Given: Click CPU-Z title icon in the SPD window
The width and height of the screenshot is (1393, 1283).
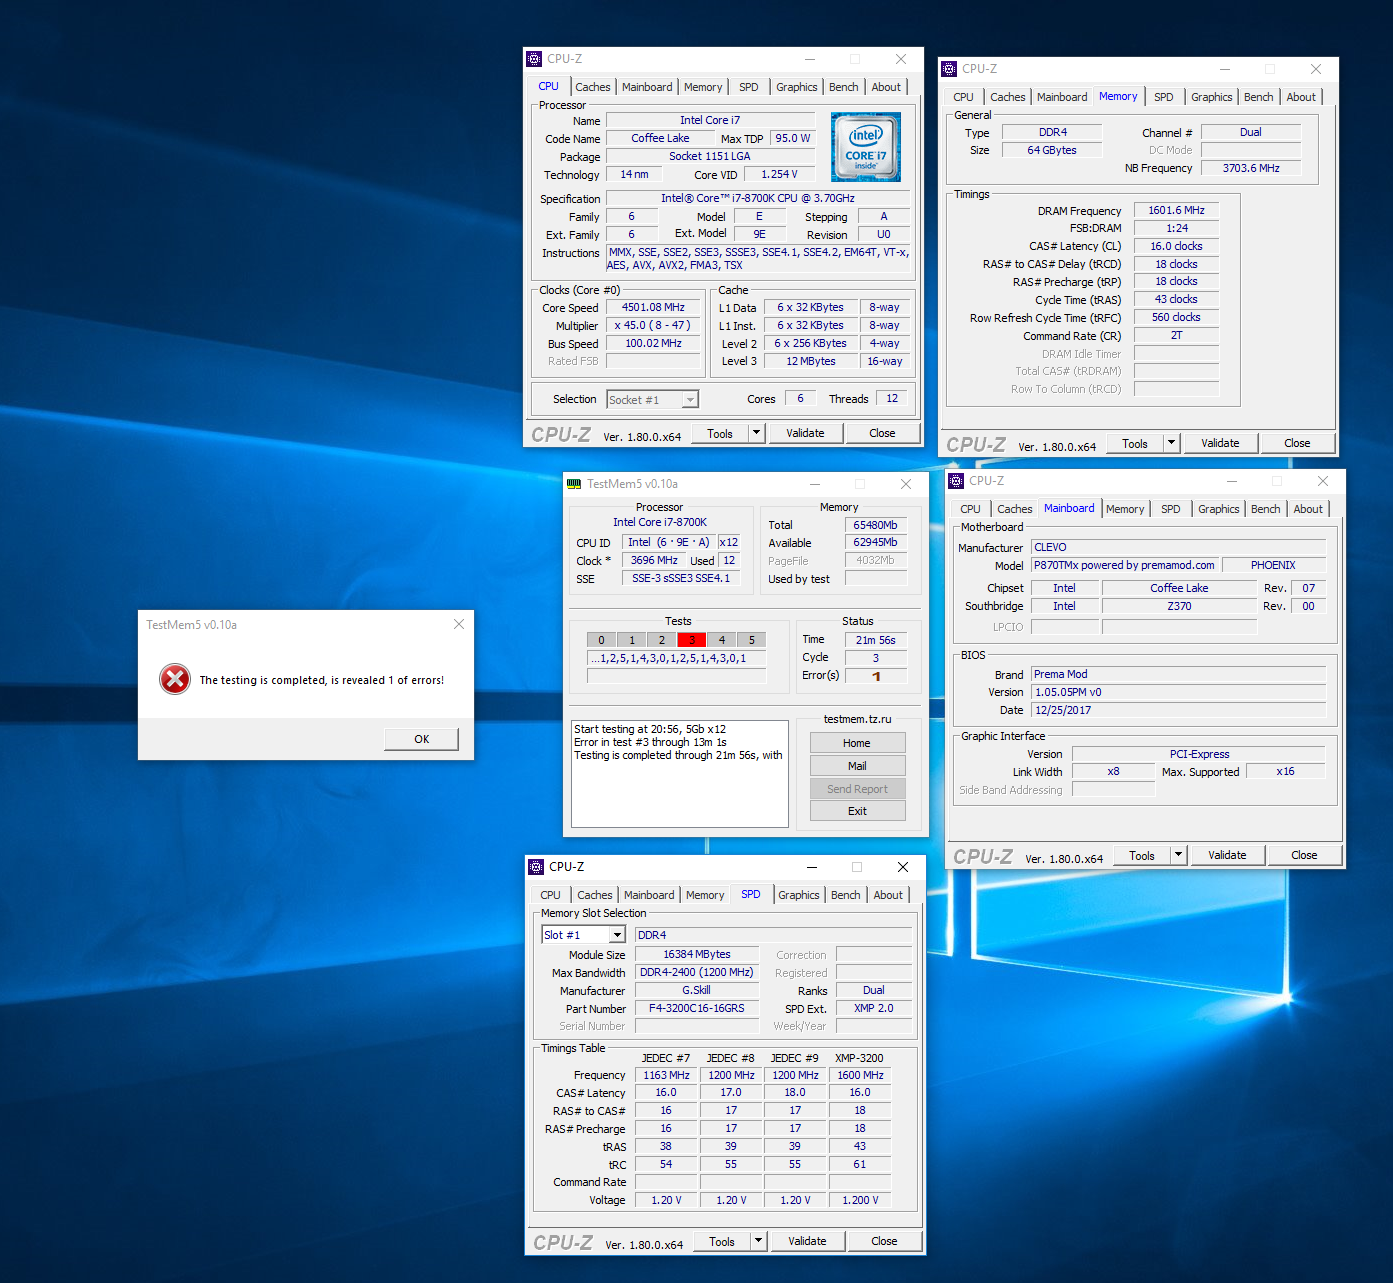Looking at the screenshot, I should click(x=536, y=867).
